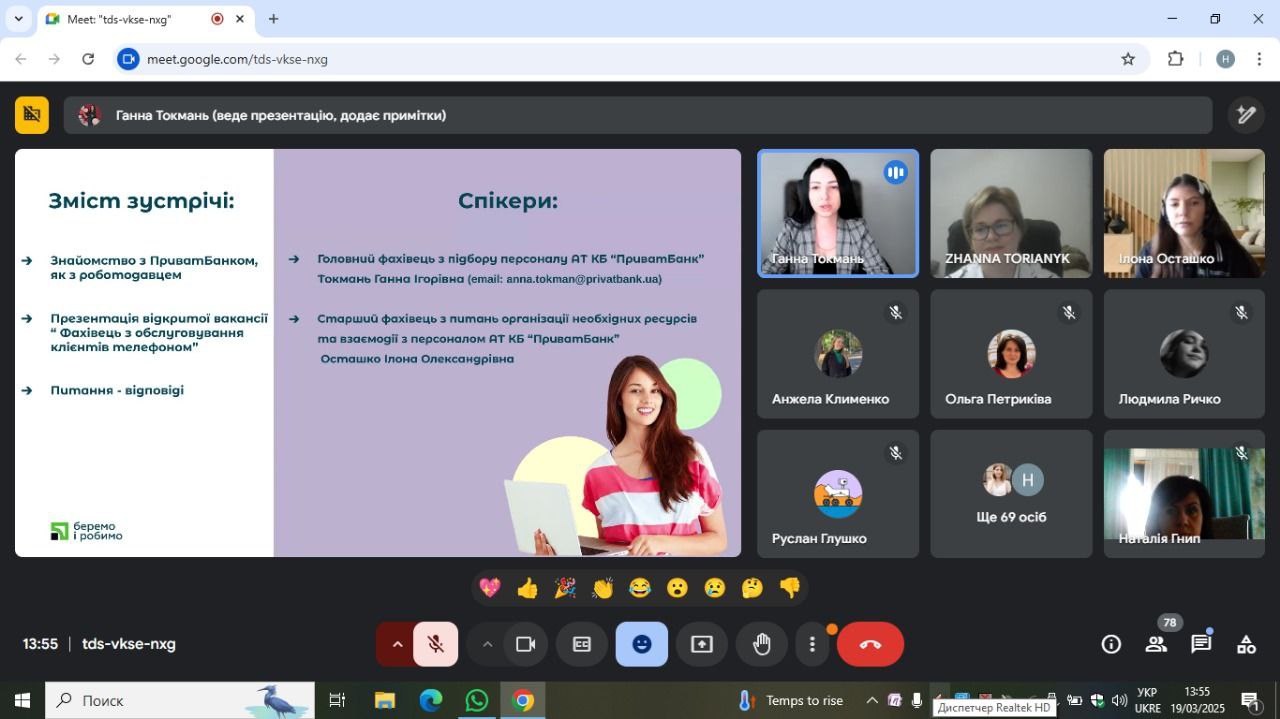Show the participants list

(1156, 645)
